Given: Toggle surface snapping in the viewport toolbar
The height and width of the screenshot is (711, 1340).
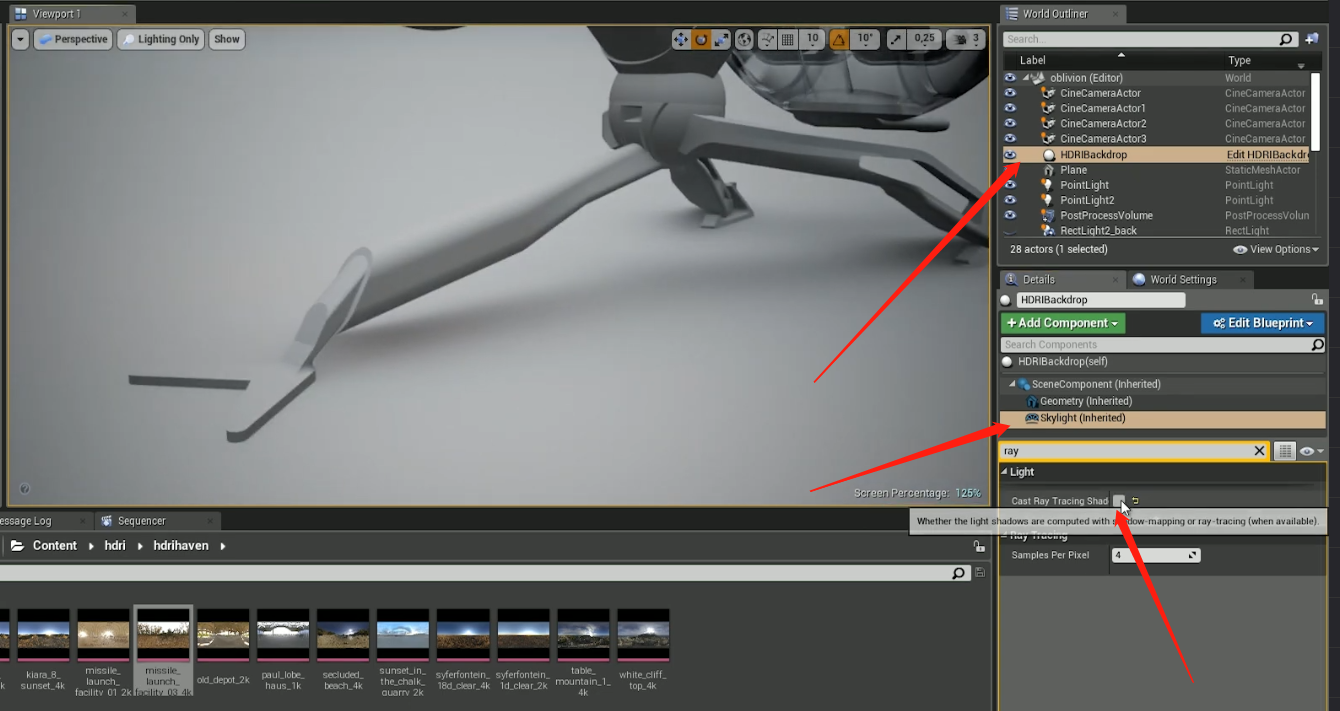Looking at the screenshot, I should tap(767, 39).
